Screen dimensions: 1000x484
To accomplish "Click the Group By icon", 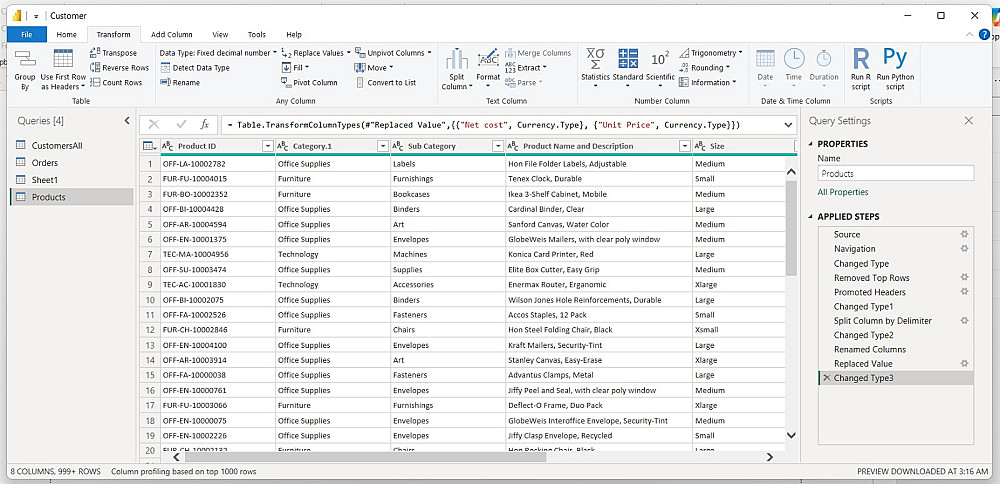I will (x=25, y=60).
